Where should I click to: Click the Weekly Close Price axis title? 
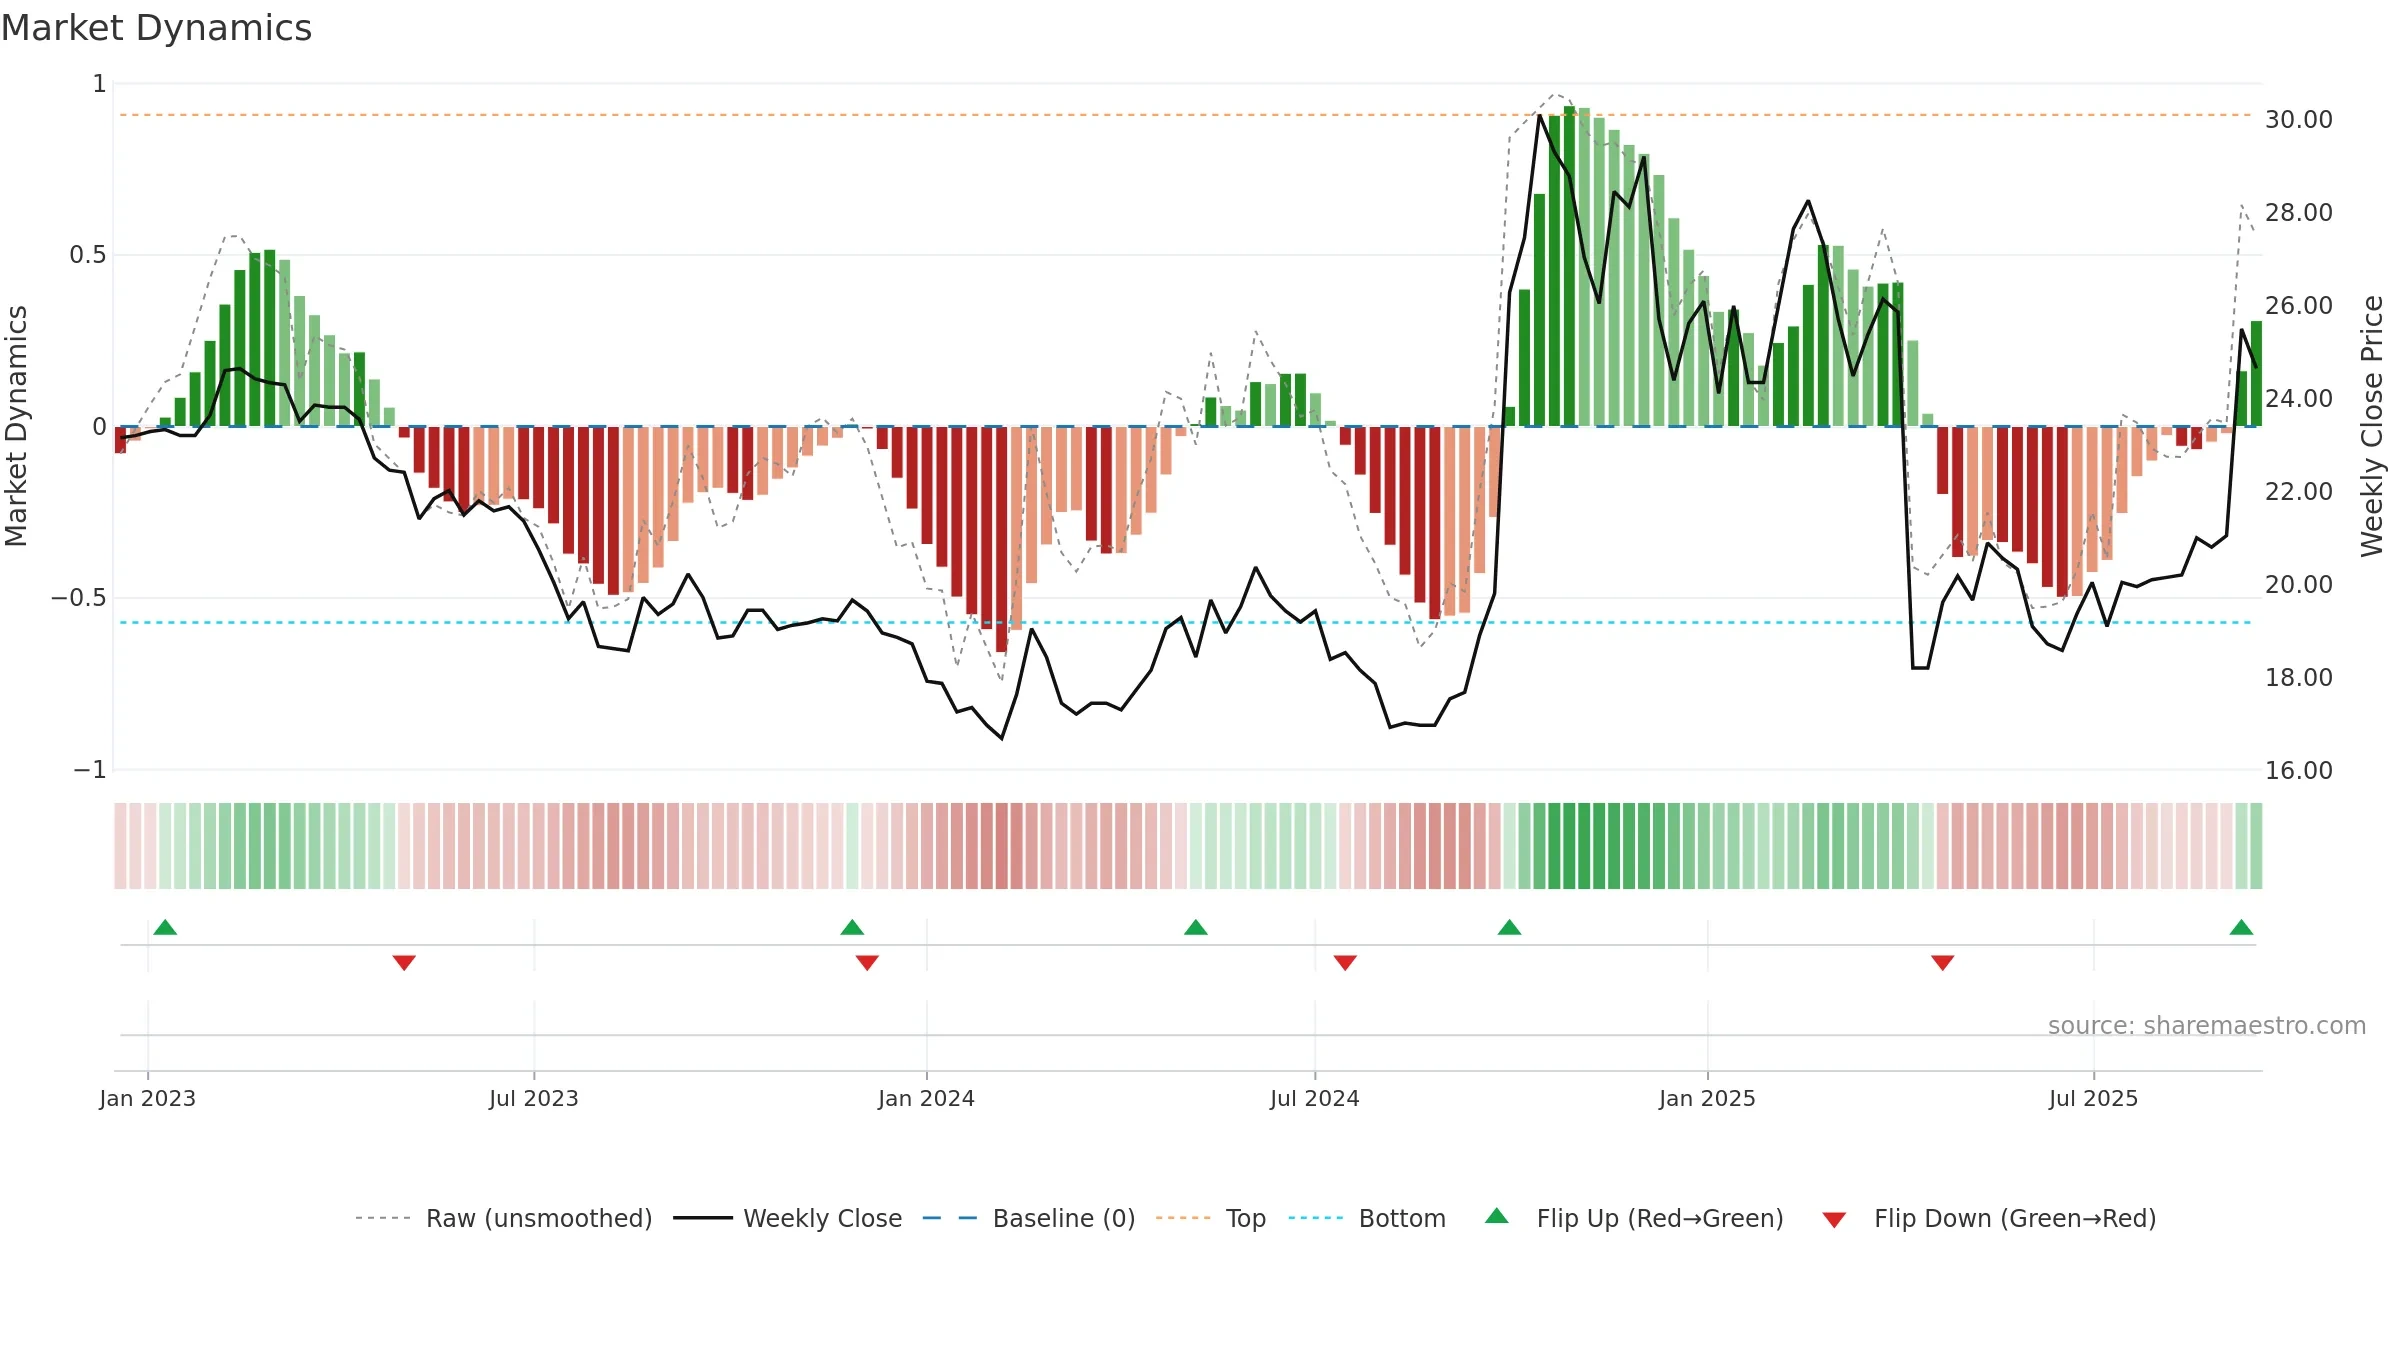[x=2372, y=426]
